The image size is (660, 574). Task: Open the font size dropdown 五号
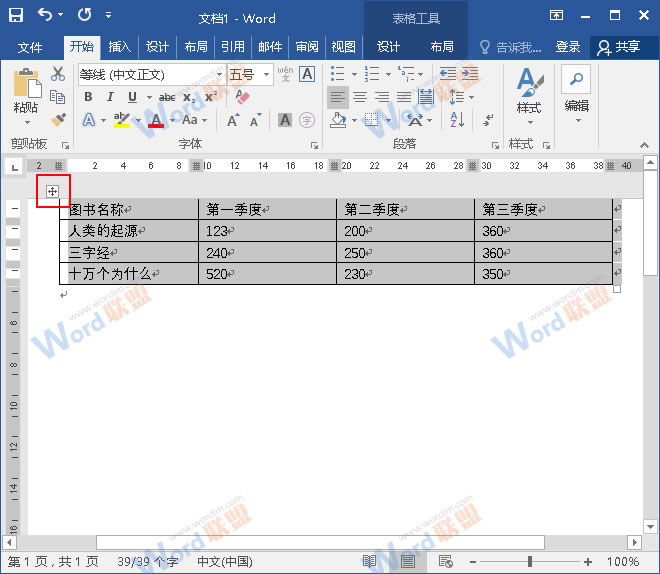click(x=266, y=74)
